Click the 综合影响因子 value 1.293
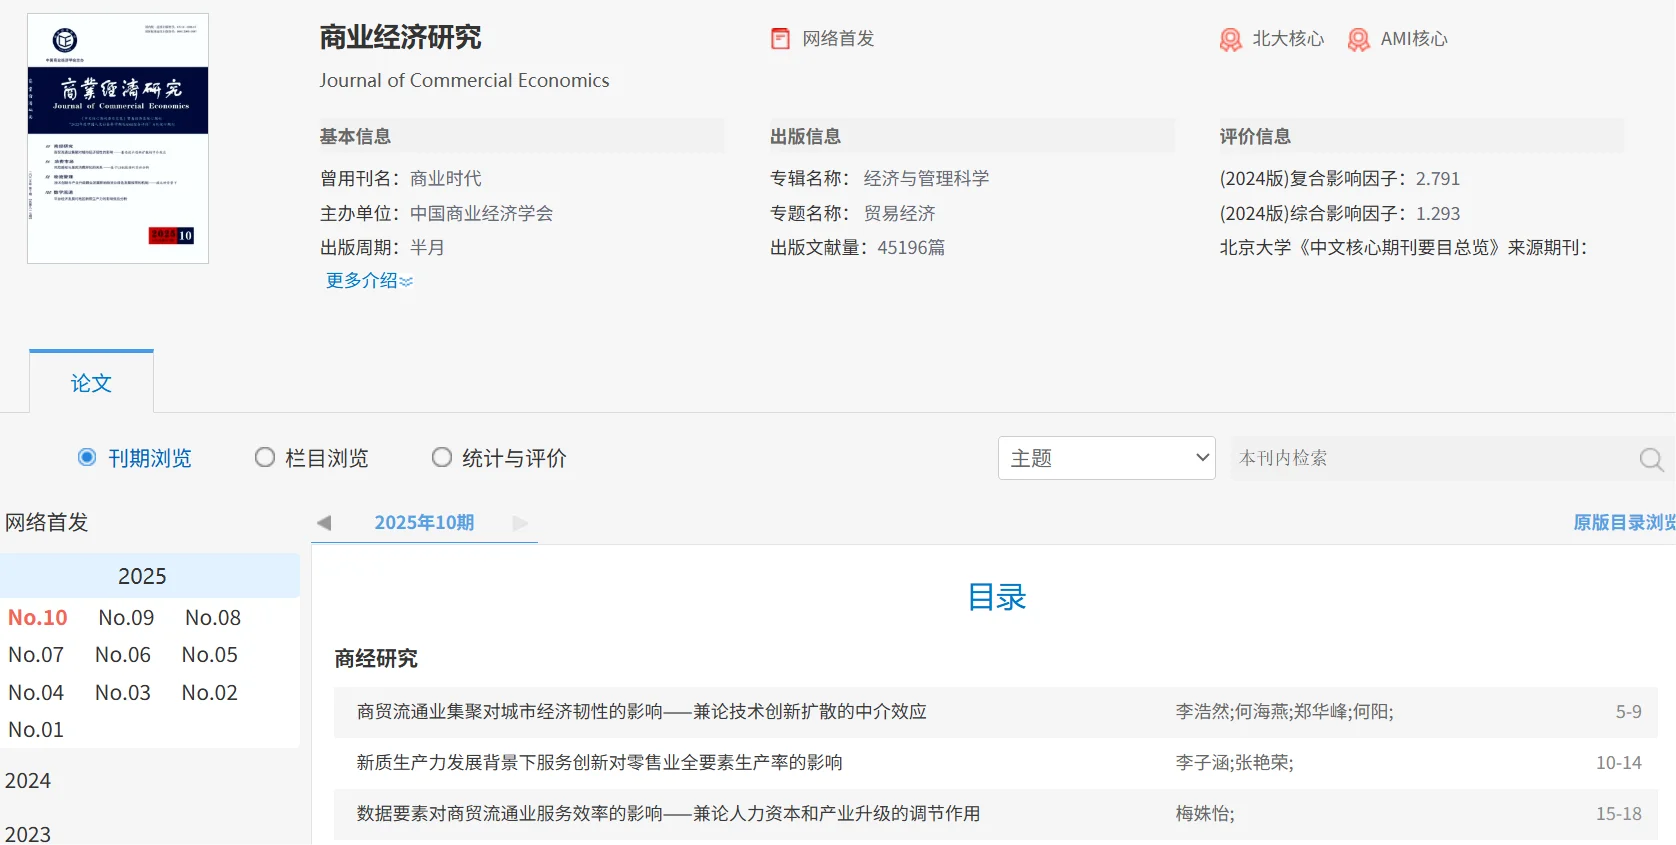The width and height of the screenshot is (1676, 845). click(1438, 214)
